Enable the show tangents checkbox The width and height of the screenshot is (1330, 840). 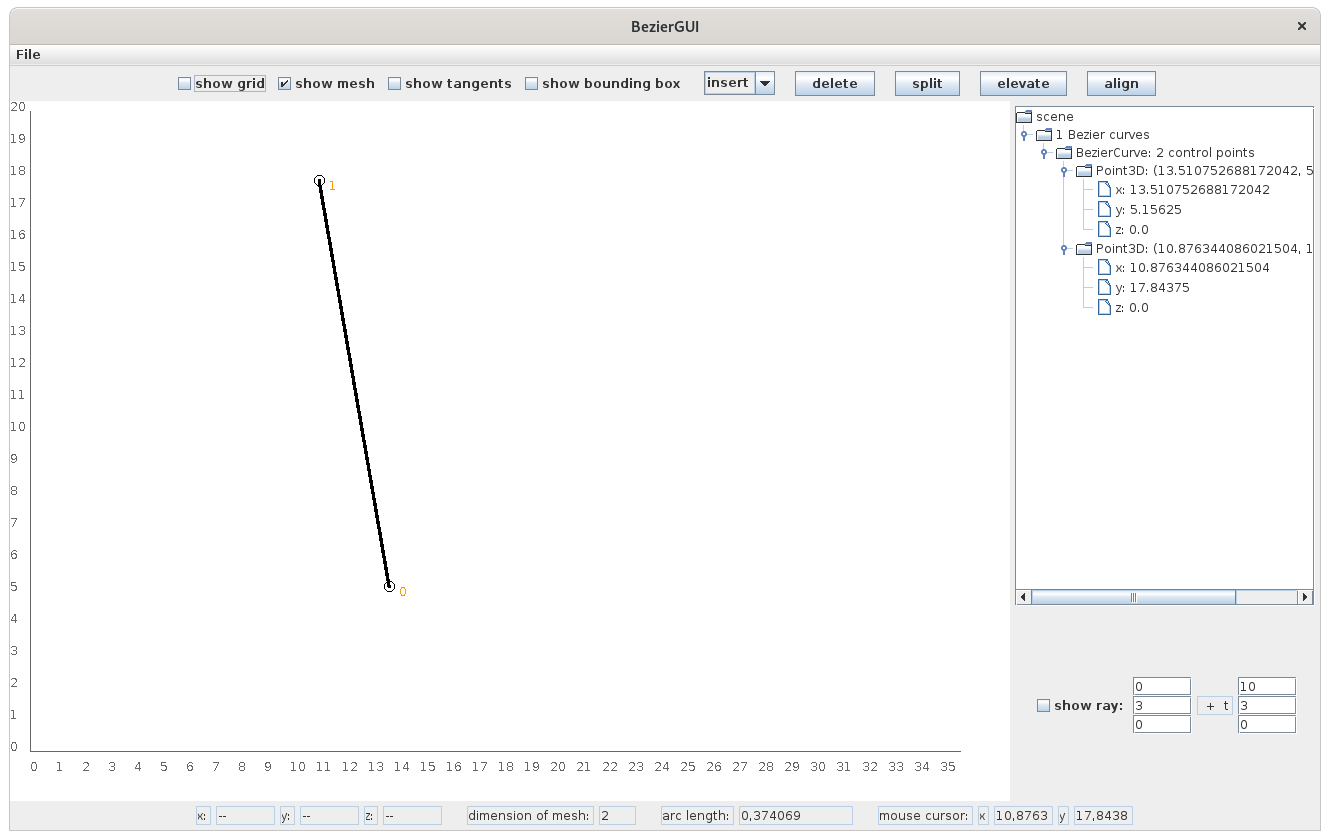[x=395, y=84]
